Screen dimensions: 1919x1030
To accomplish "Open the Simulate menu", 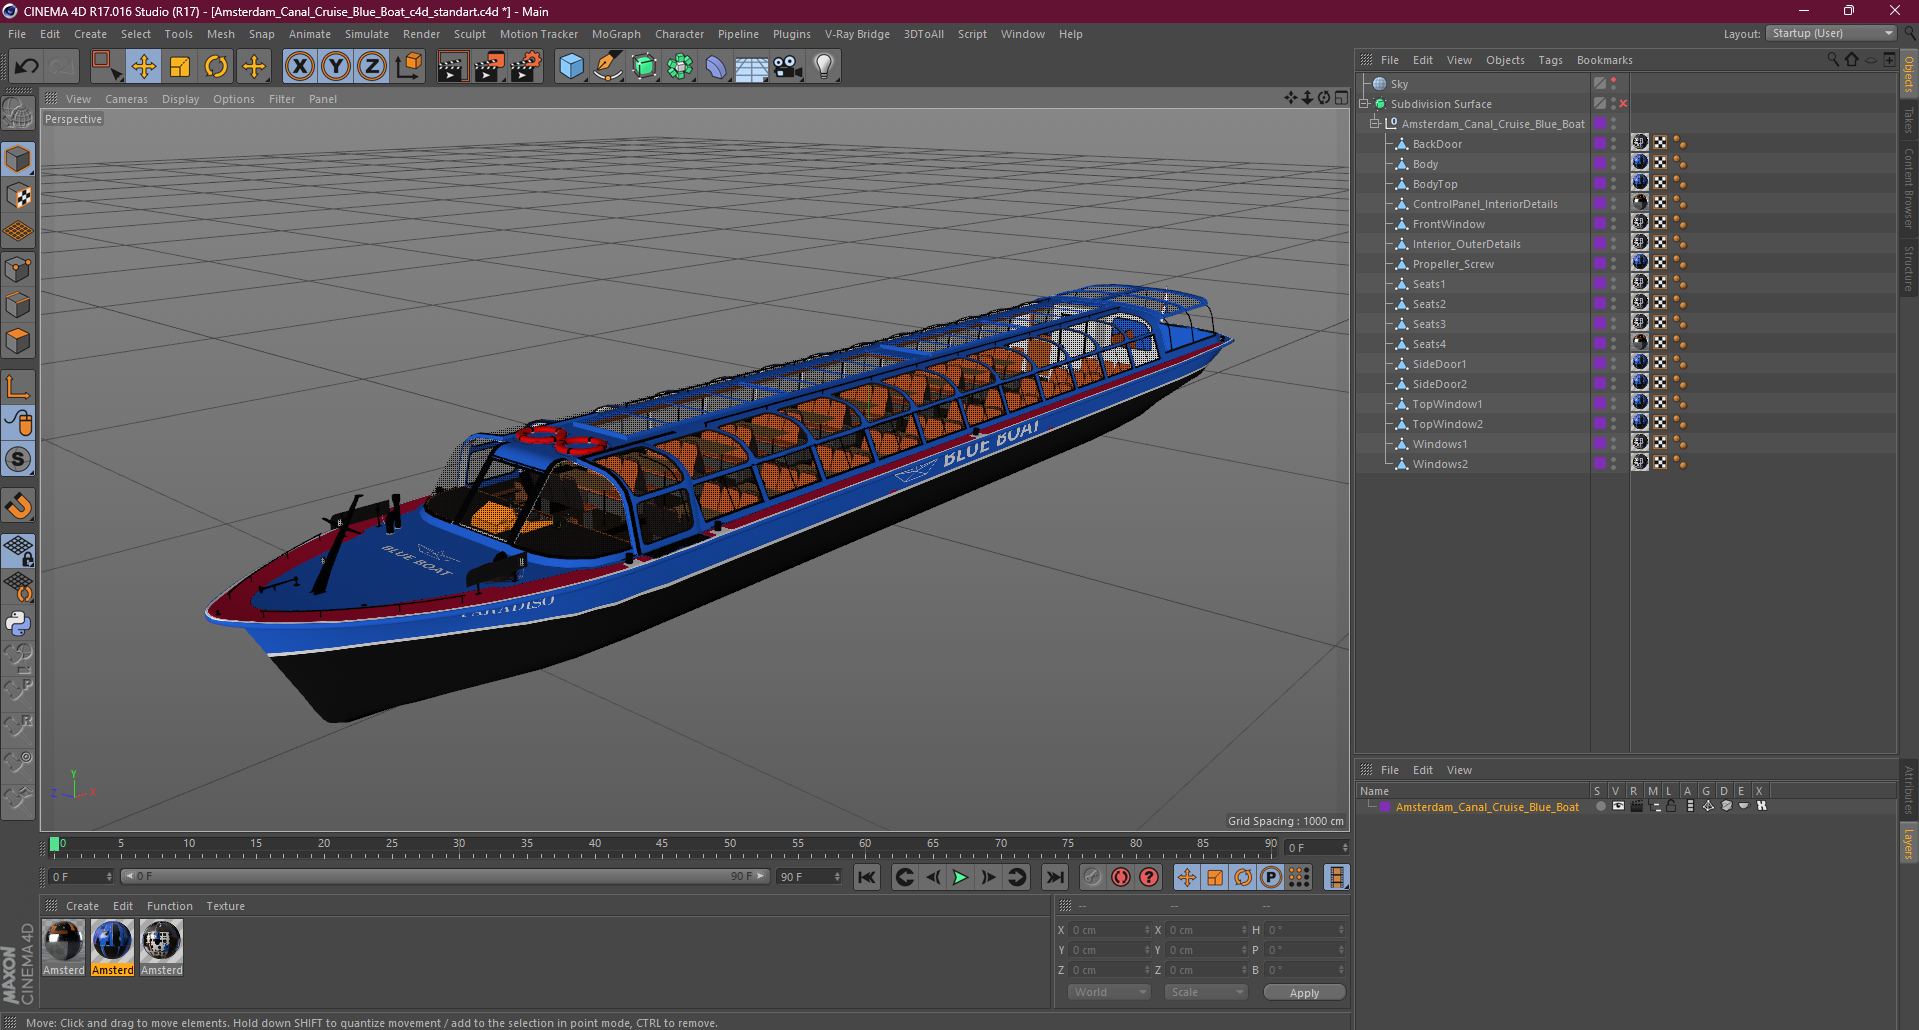I will (367, 34).
